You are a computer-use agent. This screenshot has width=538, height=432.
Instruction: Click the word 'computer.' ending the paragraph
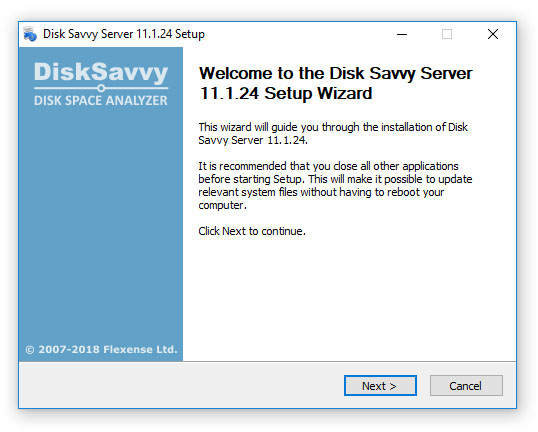(x=222, y=205)
